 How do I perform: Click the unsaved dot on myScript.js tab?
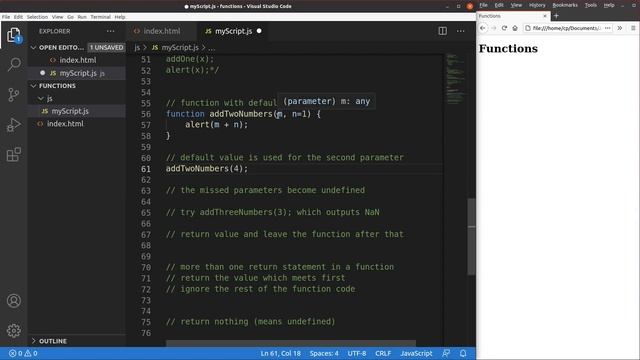click(259, 31)
